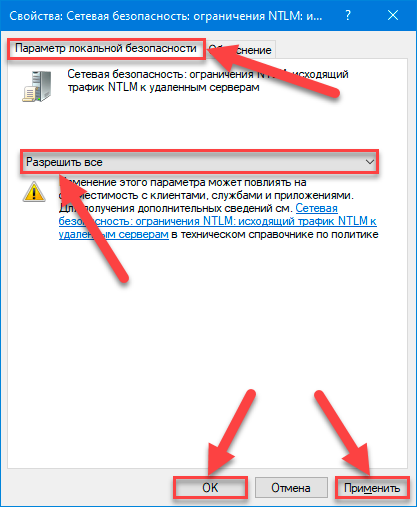Close the NTLM properties dialog
The width and height of the screenshot is (417, 507).
coord(393,15)
